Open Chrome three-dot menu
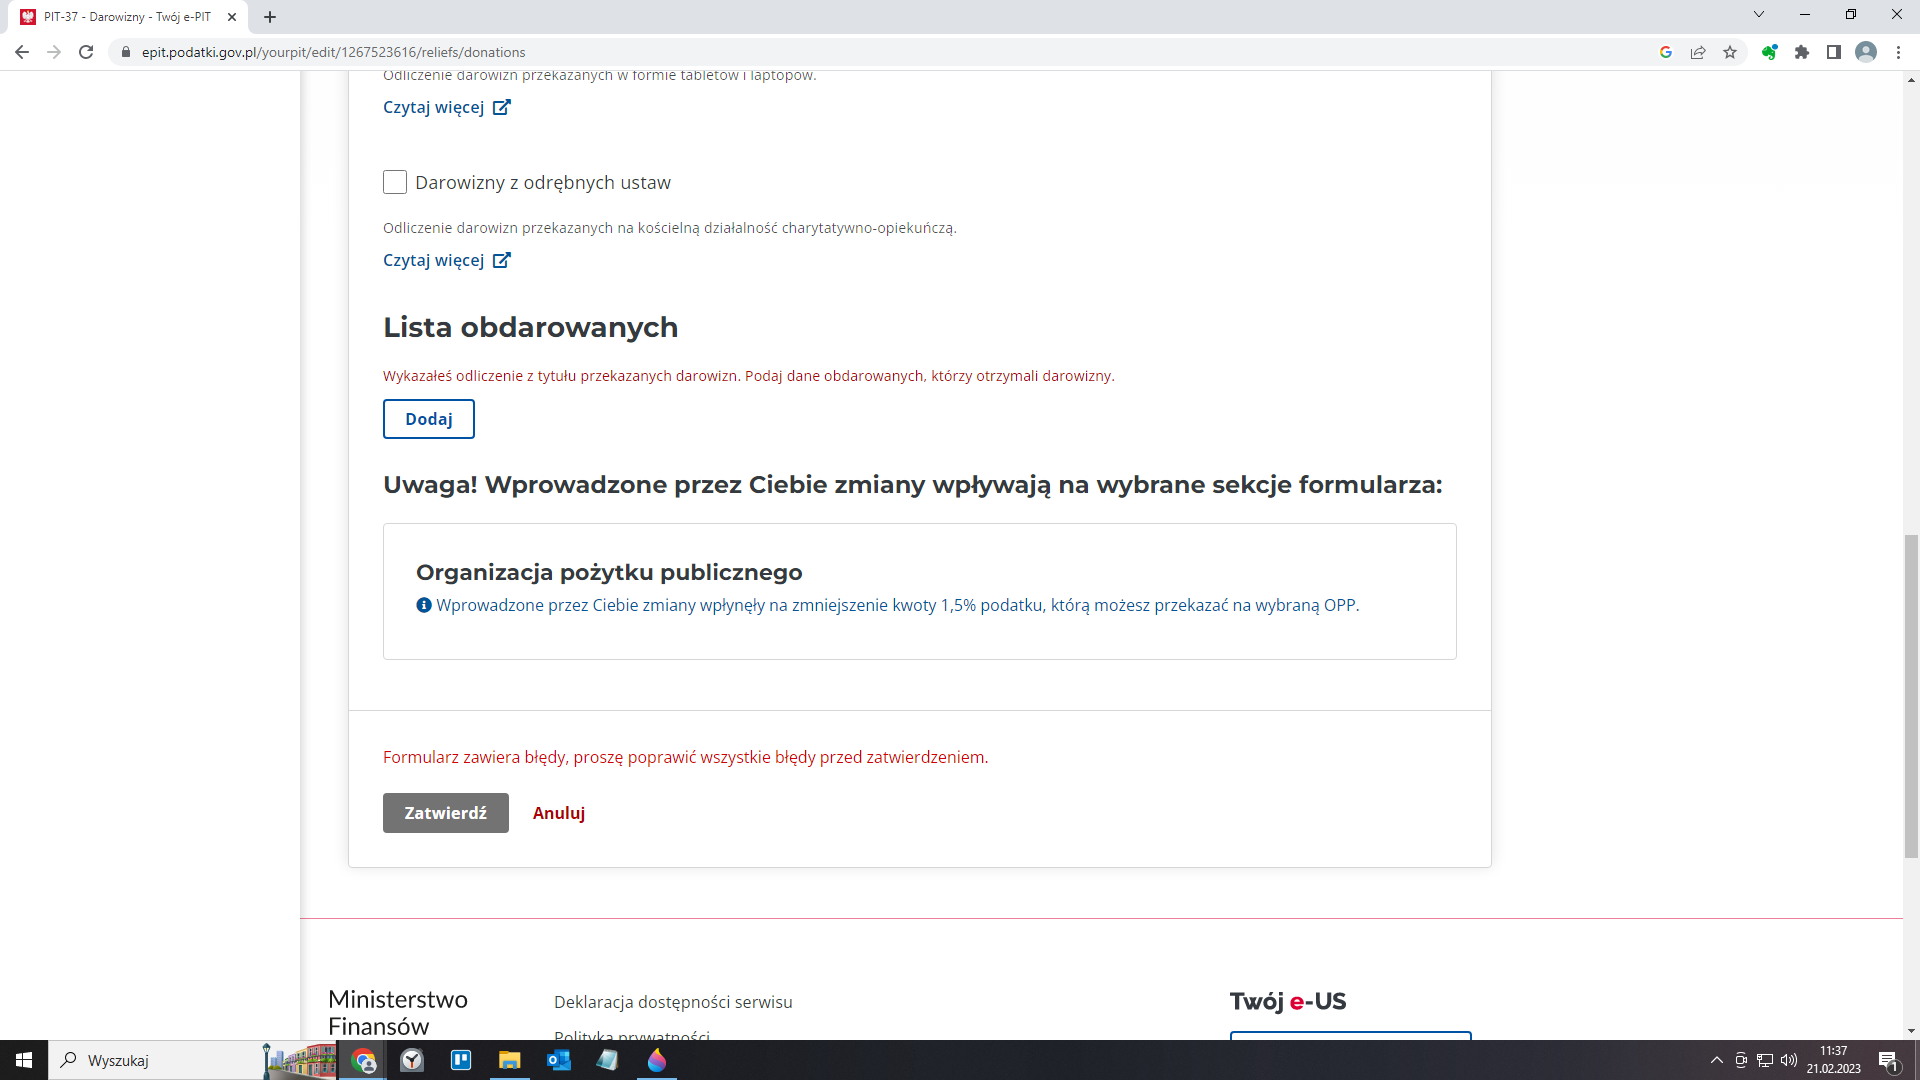Screen dimensions: 1920x1080 pyautogui.click(x=1898, y=52)
